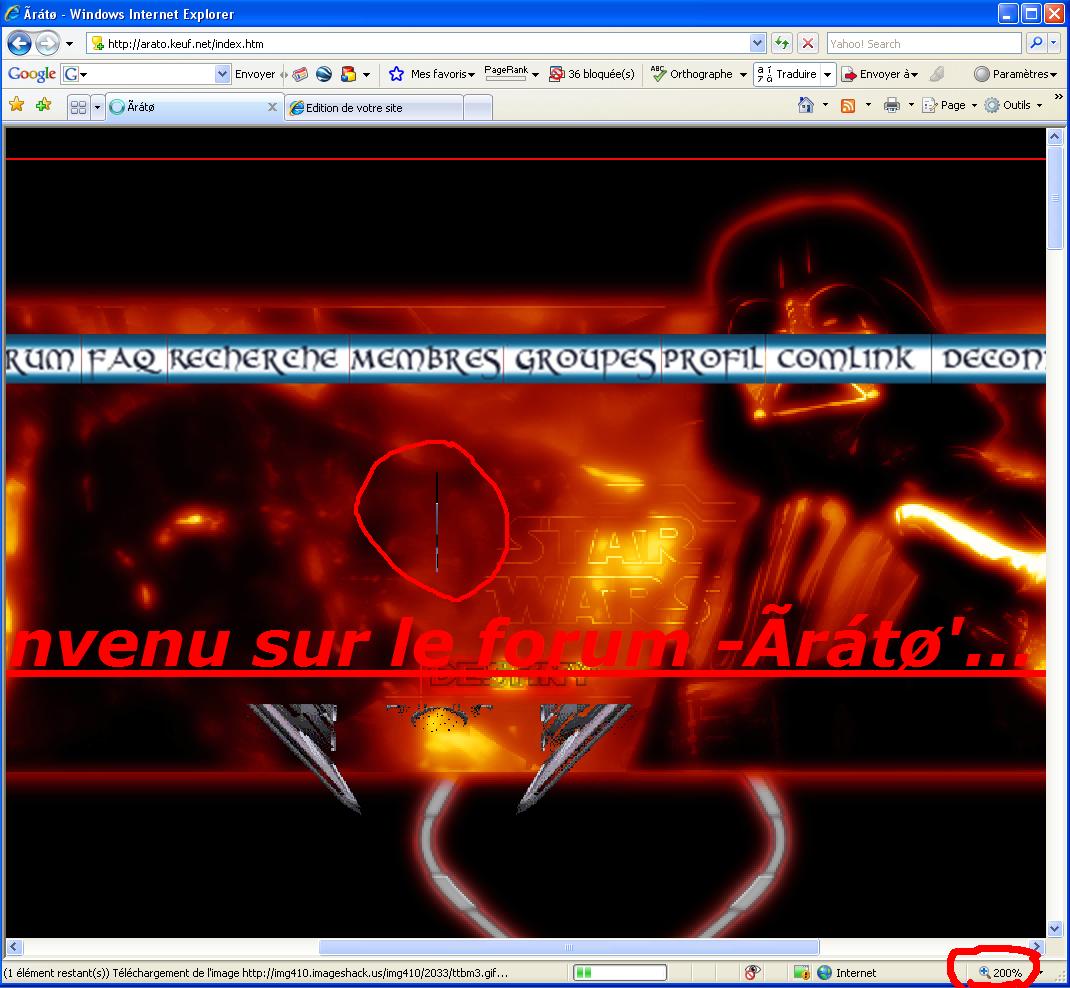Go back to the previous page
1070x988 pixels.
[19, 44]
